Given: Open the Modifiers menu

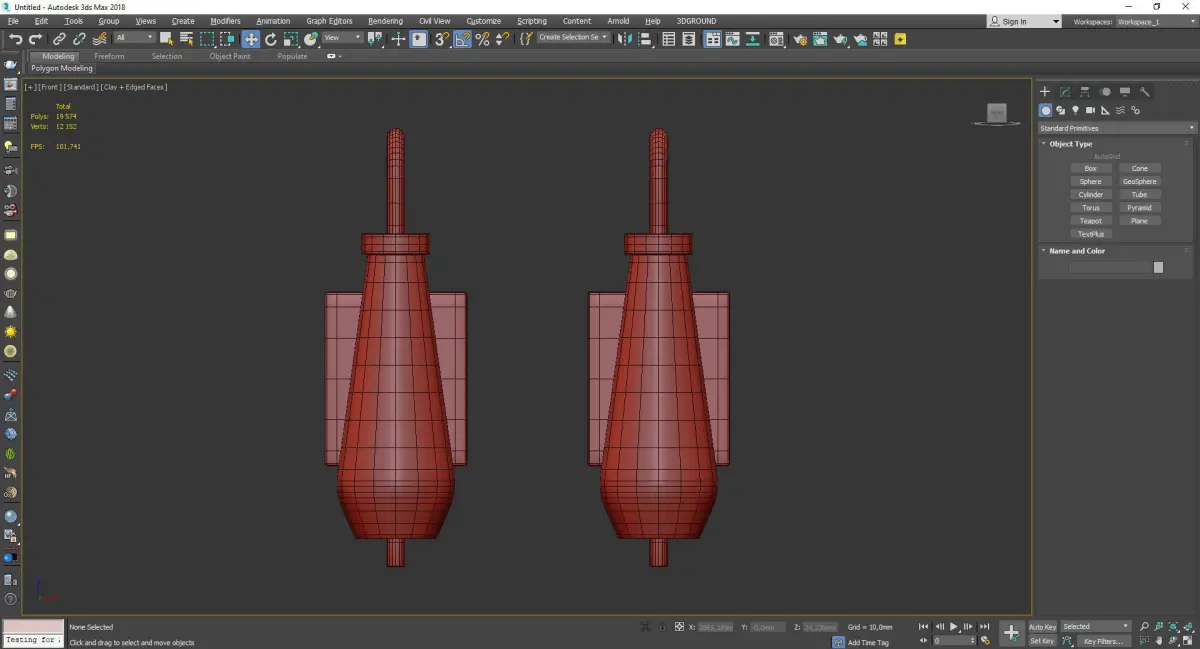Looking at the screenshot, I should click(x=225, y=21).
